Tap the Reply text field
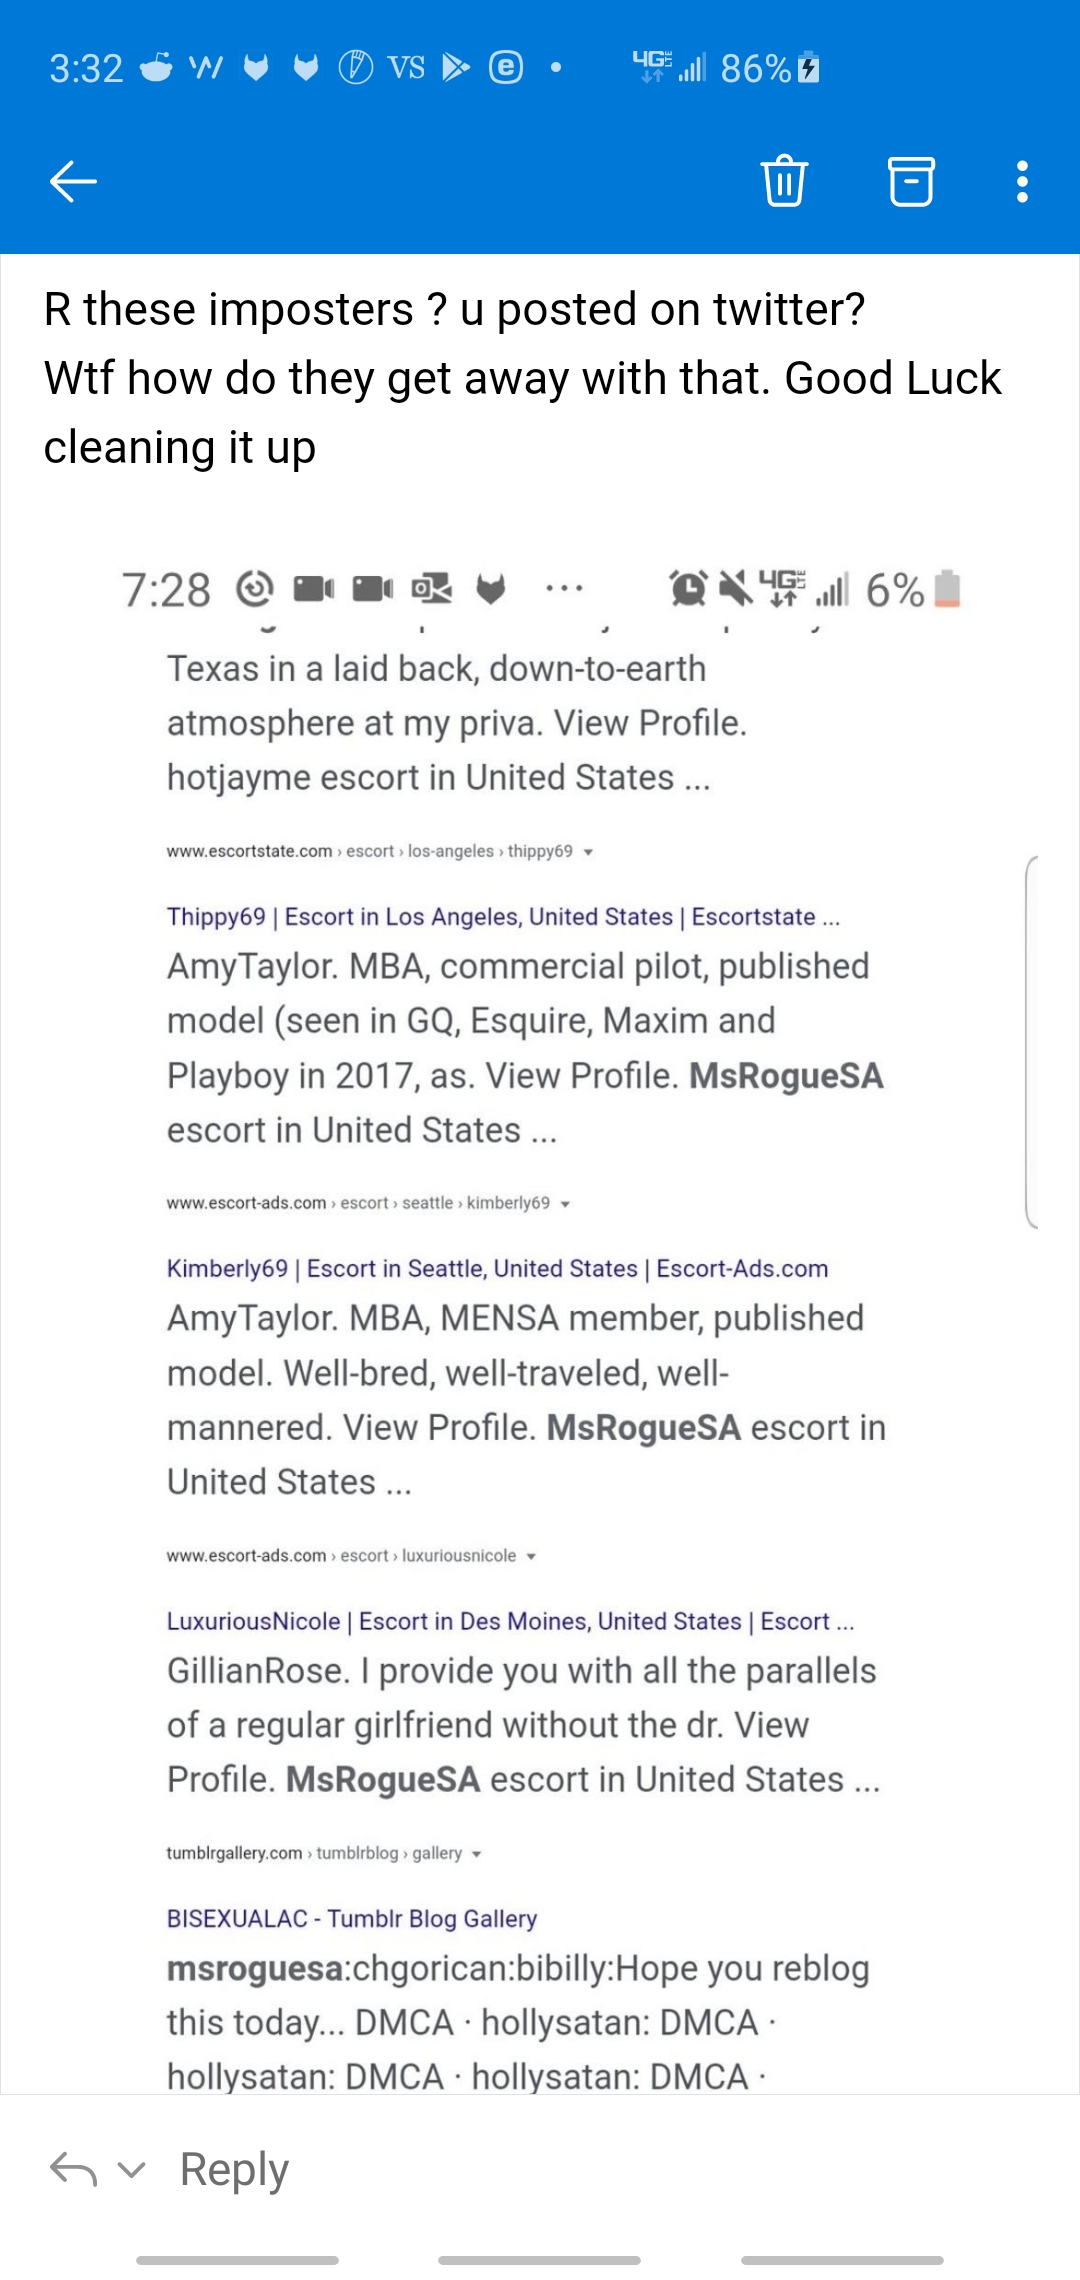1080x2280 pixels. (234, 2169)
